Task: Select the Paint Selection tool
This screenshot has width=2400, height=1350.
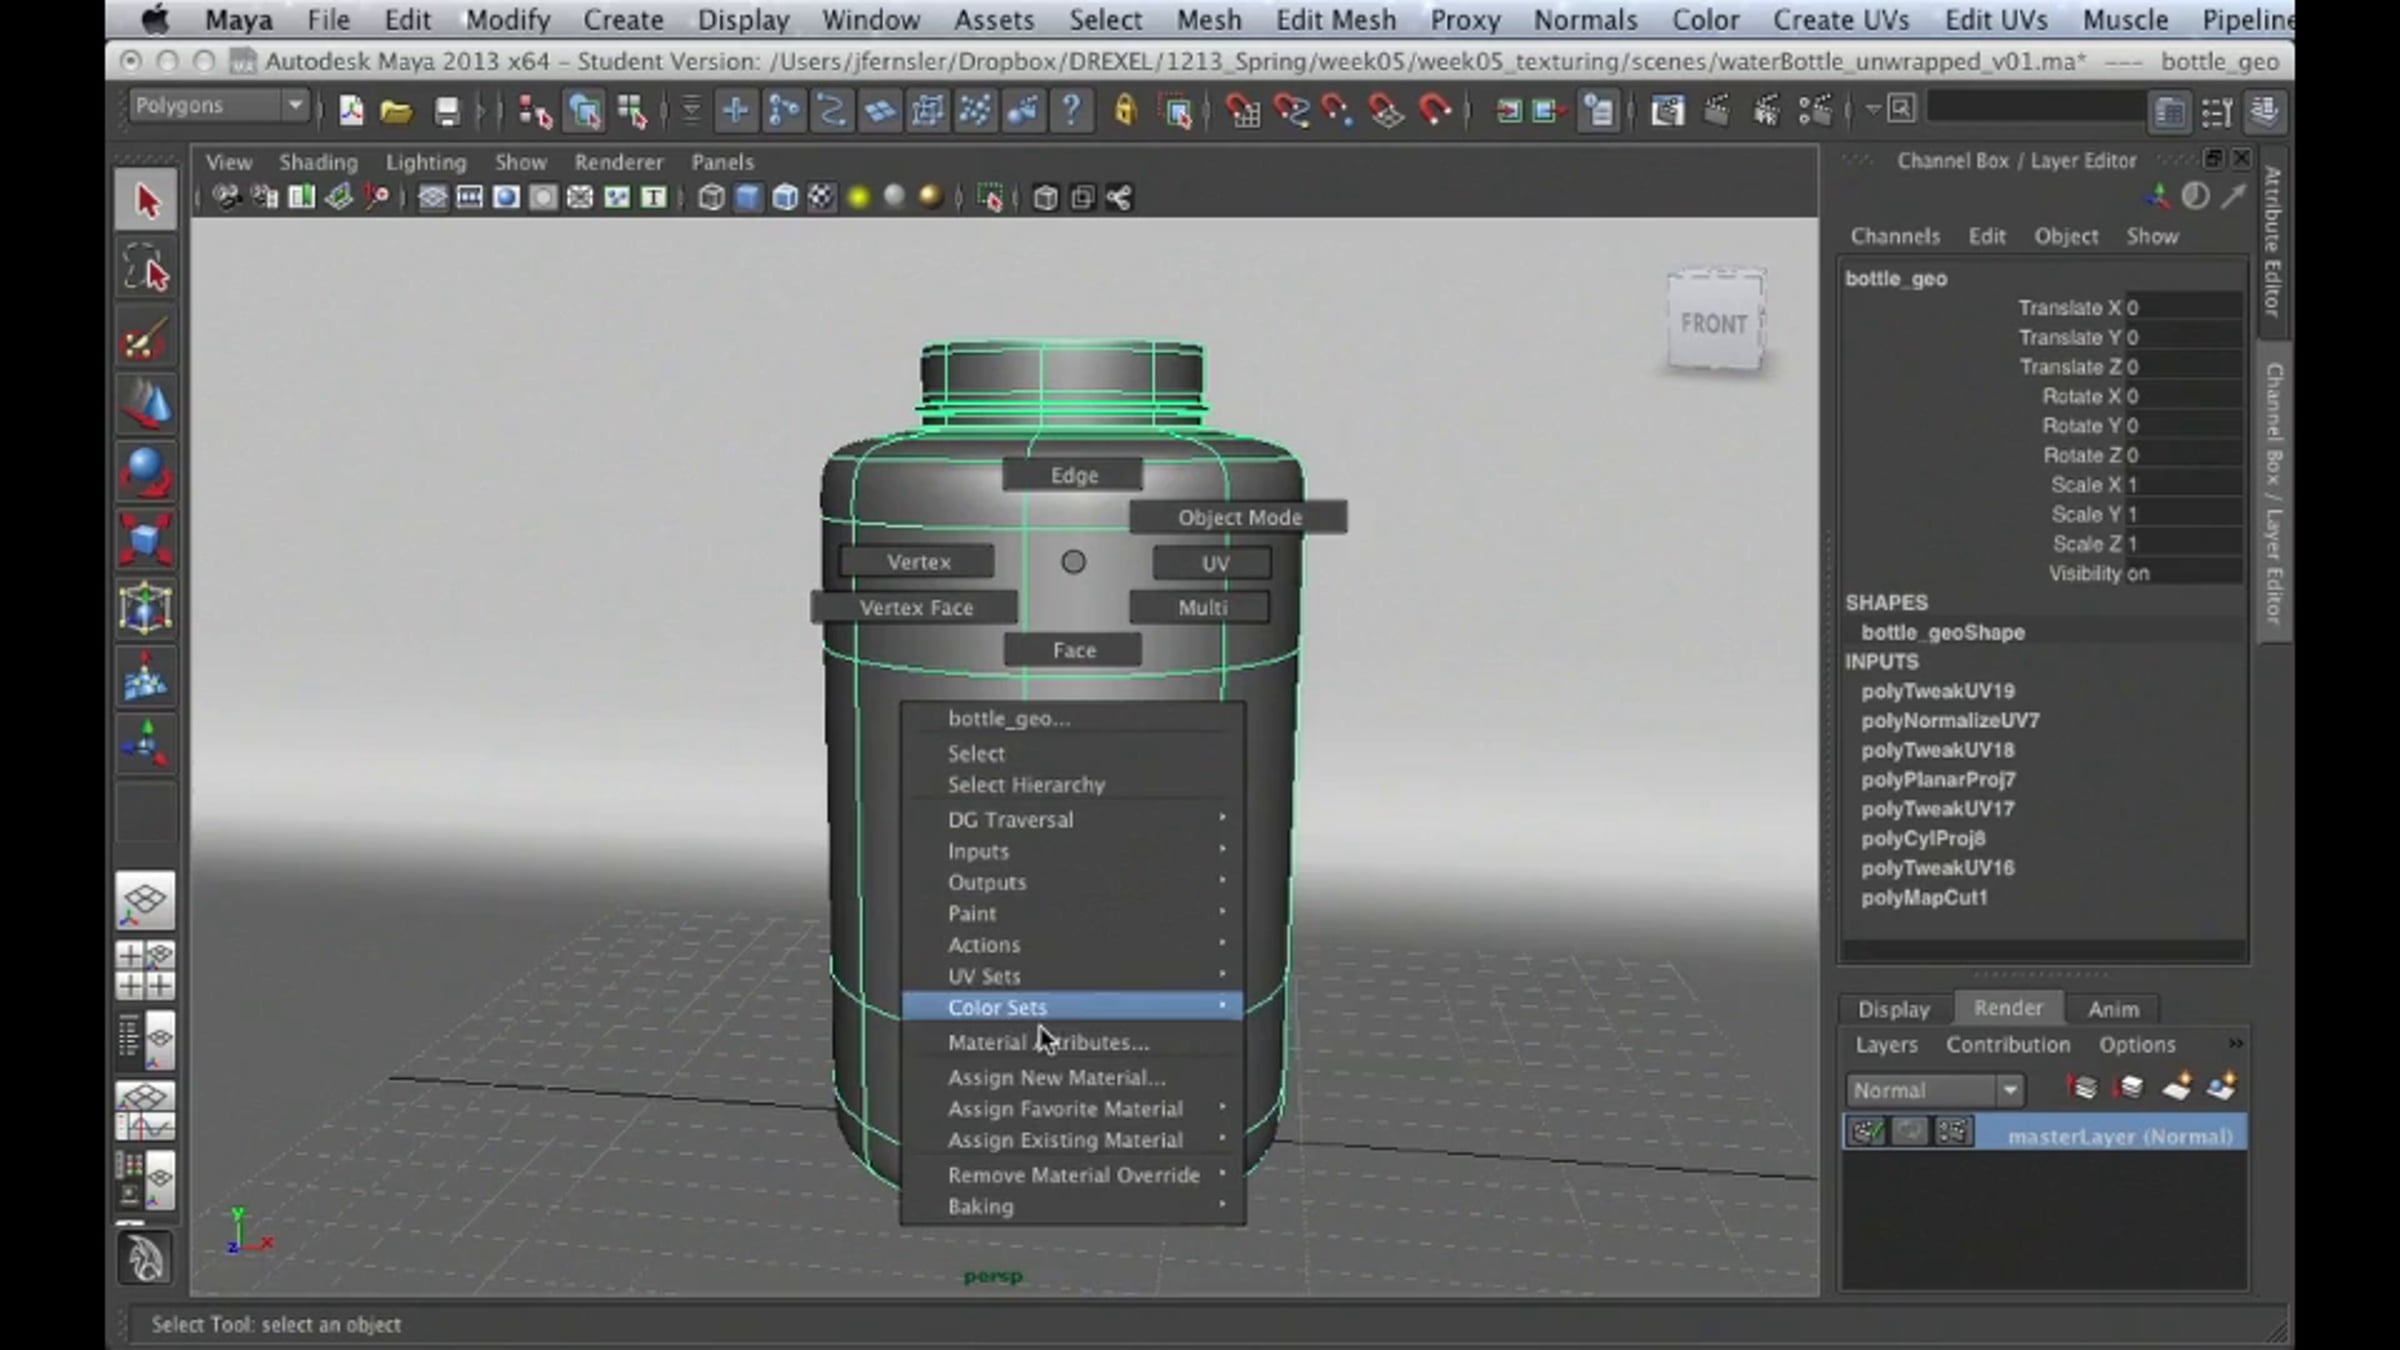Action: [x=146, y=338]
